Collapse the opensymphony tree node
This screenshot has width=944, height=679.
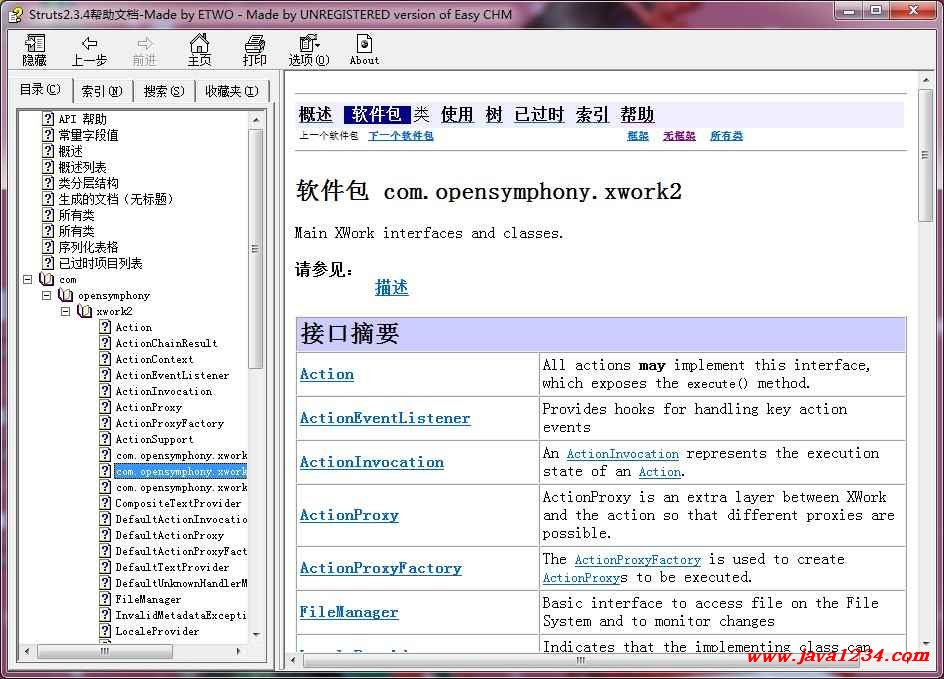(x=47, y=296)
